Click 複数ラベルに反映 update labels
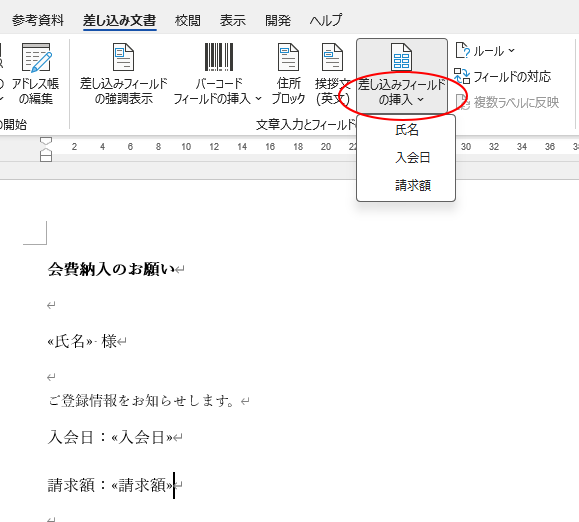The height and width of the screenshot is (522, 579). [507, 102]
